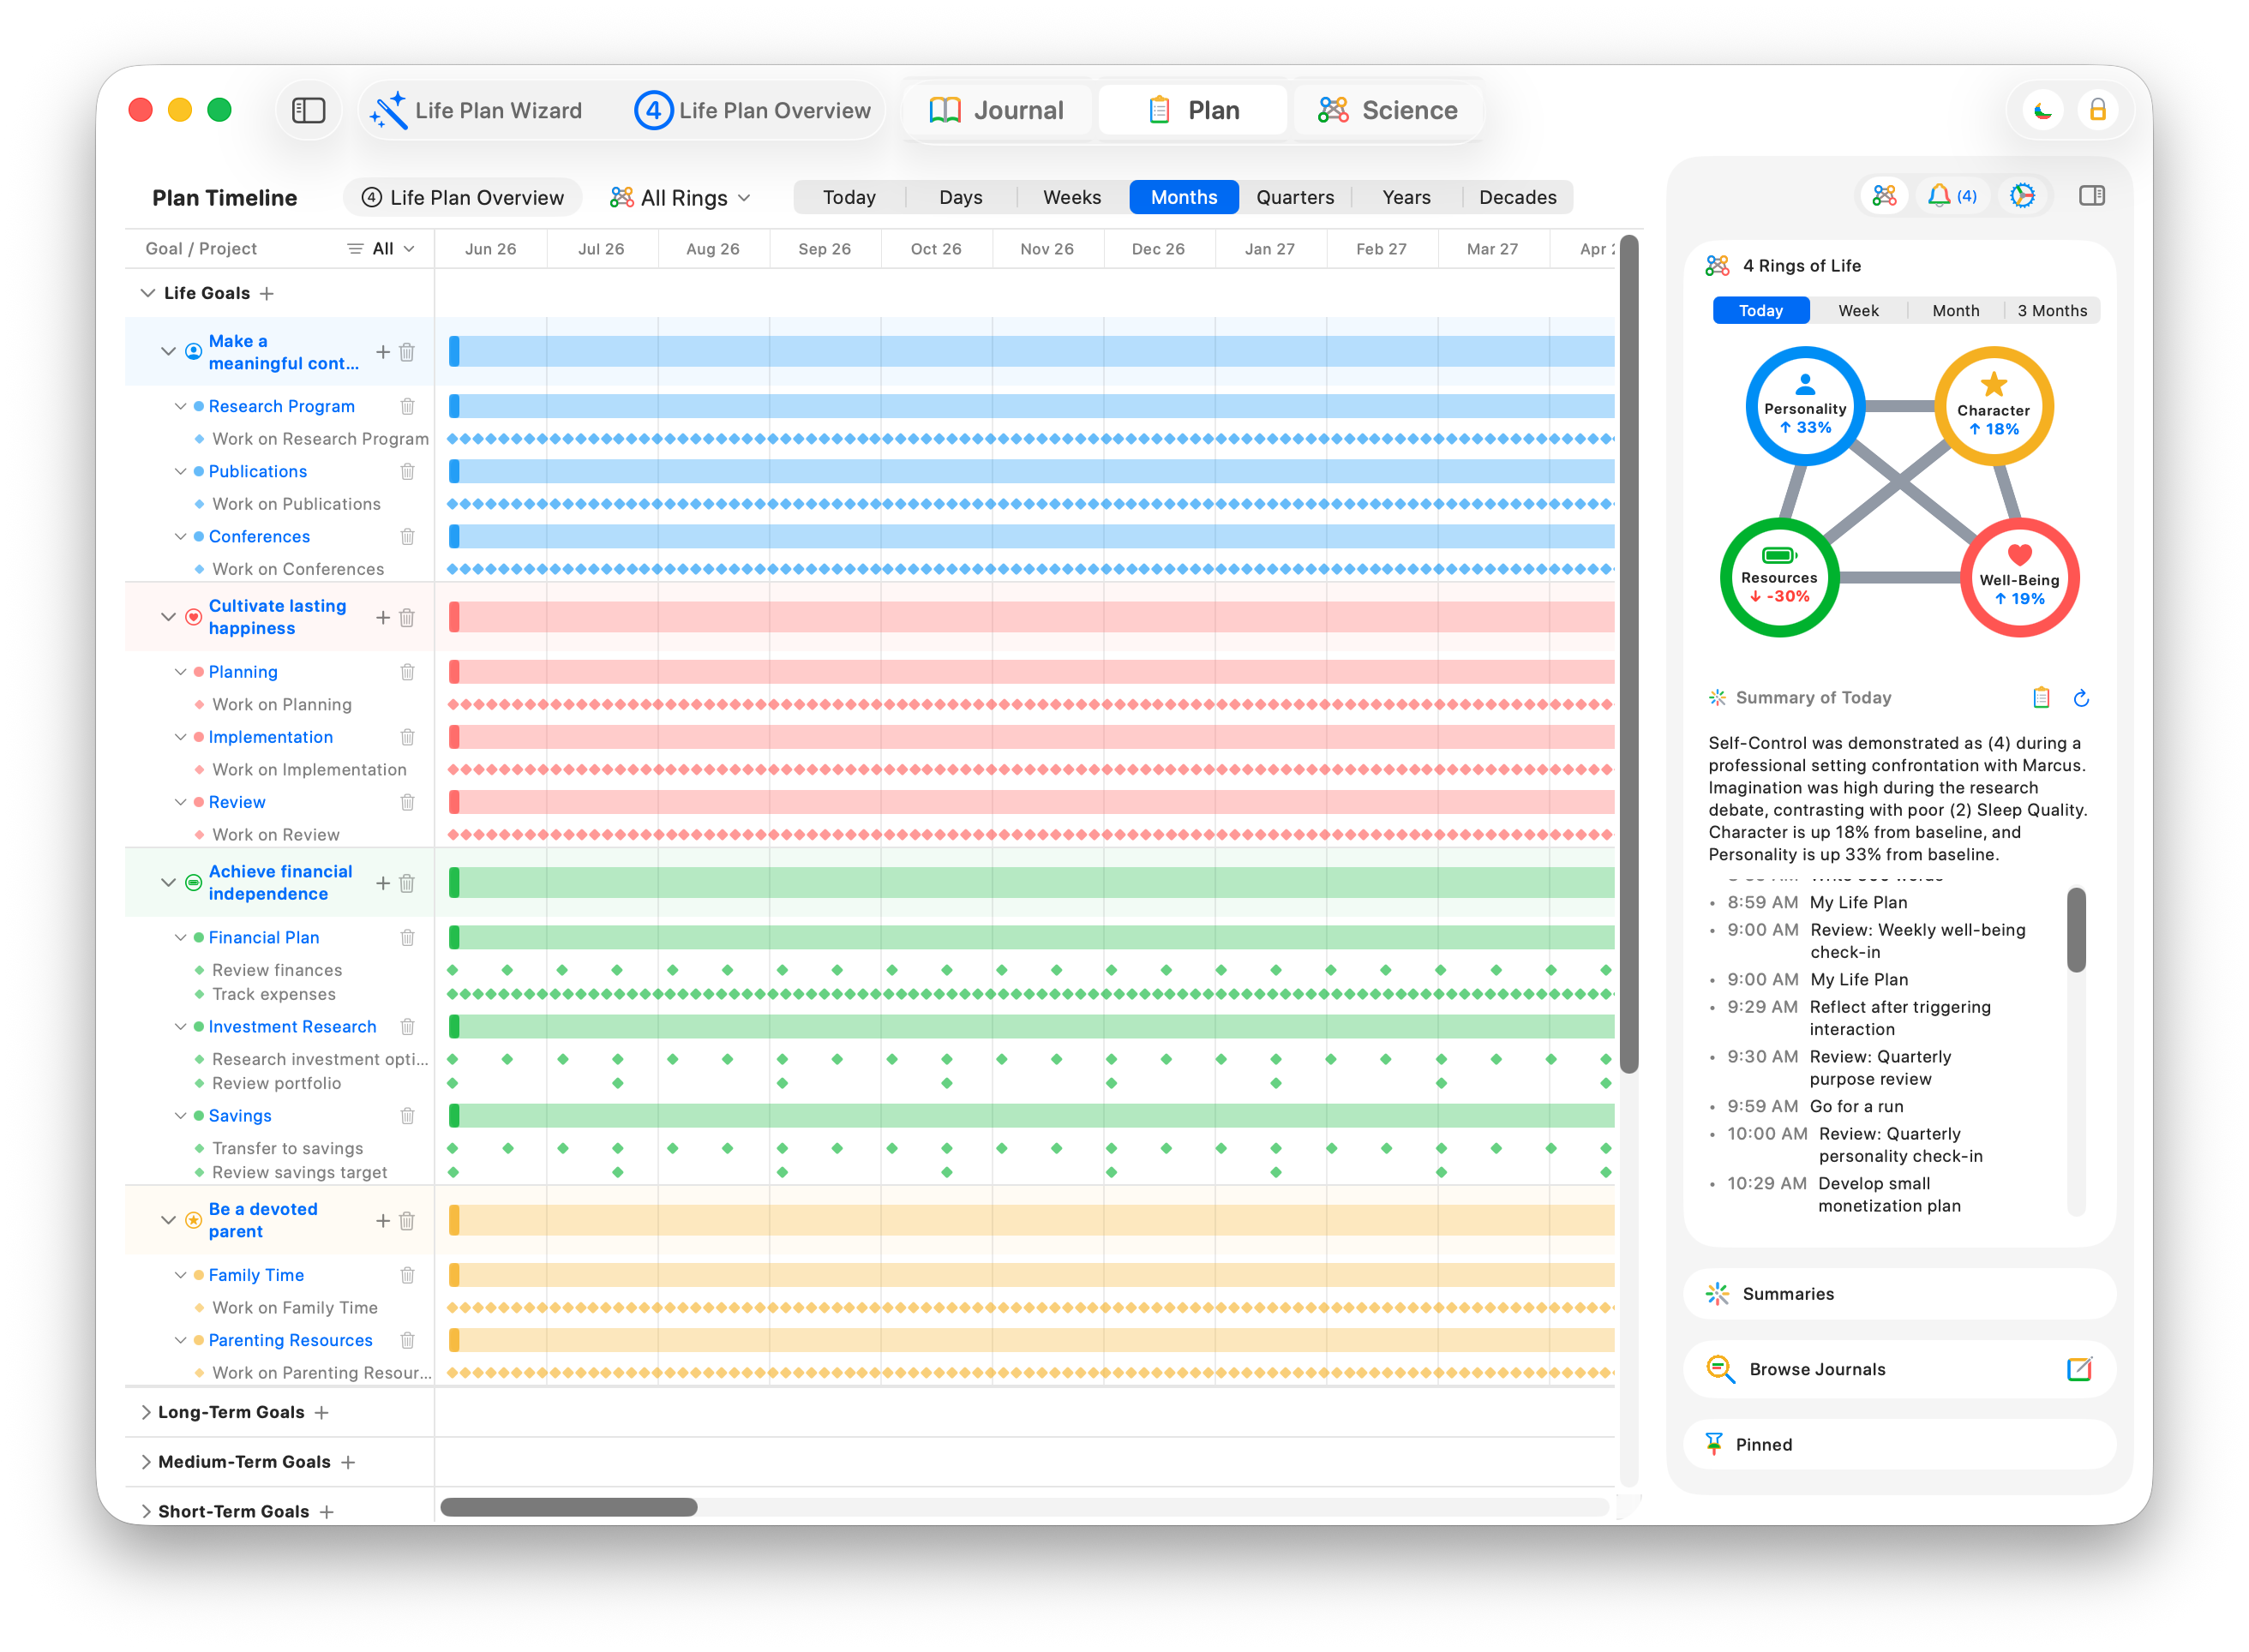Copy Summary of Today clipboard icon

(x=2040, y=698)
